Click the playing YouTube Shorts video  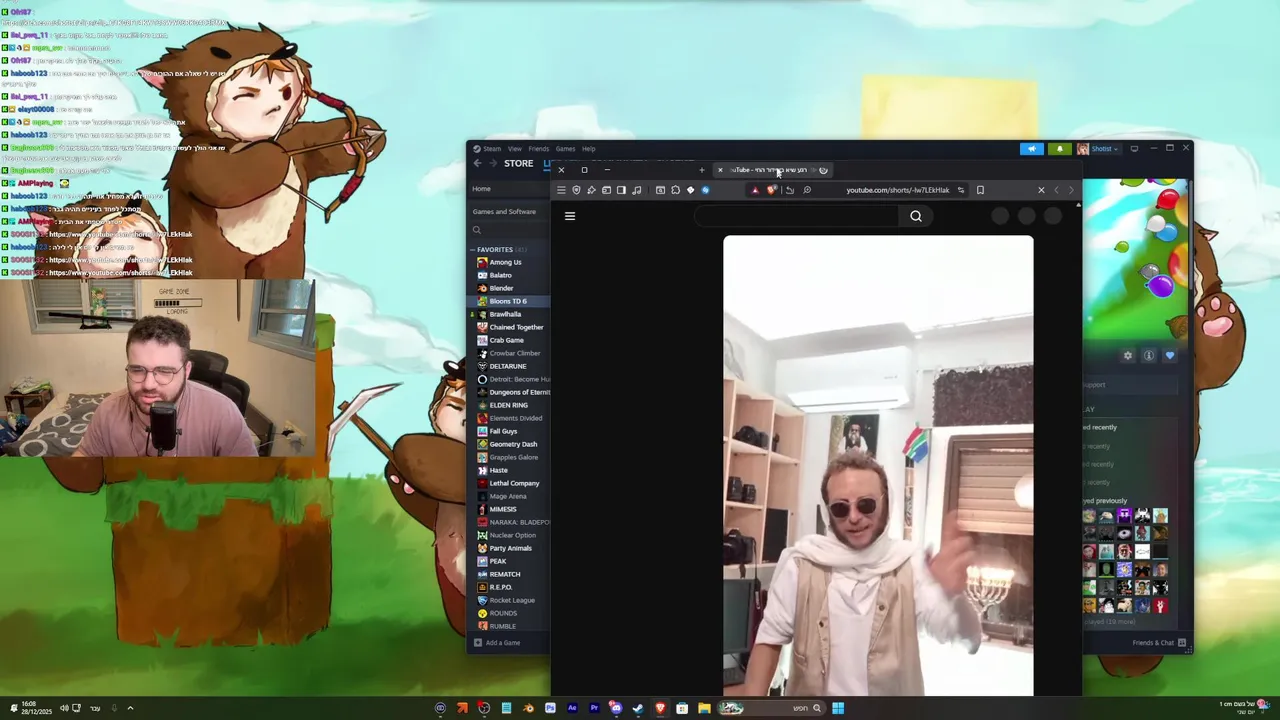click(x=878, y=465)
